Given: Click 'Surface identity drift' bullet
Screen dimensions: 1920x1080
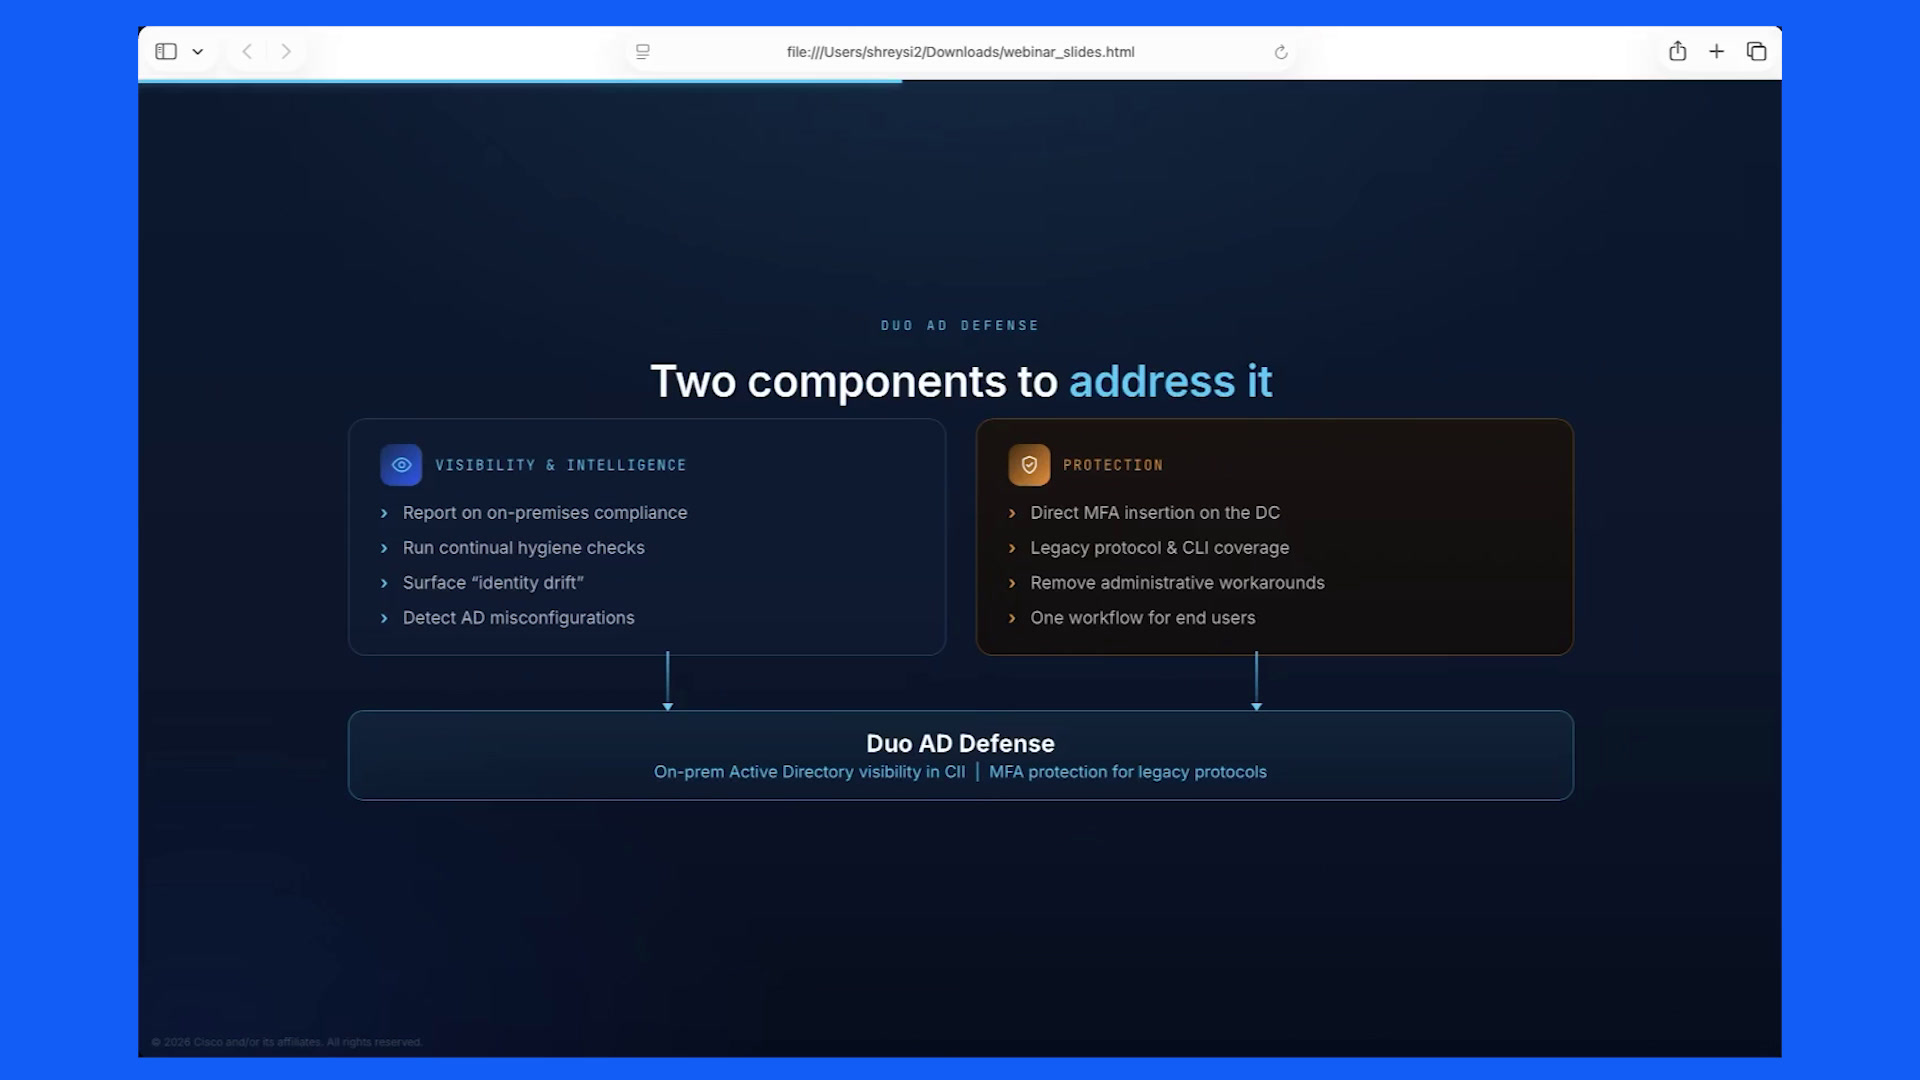Looking at the screenshot, I should pyautogui.click(x=493, y=583).
